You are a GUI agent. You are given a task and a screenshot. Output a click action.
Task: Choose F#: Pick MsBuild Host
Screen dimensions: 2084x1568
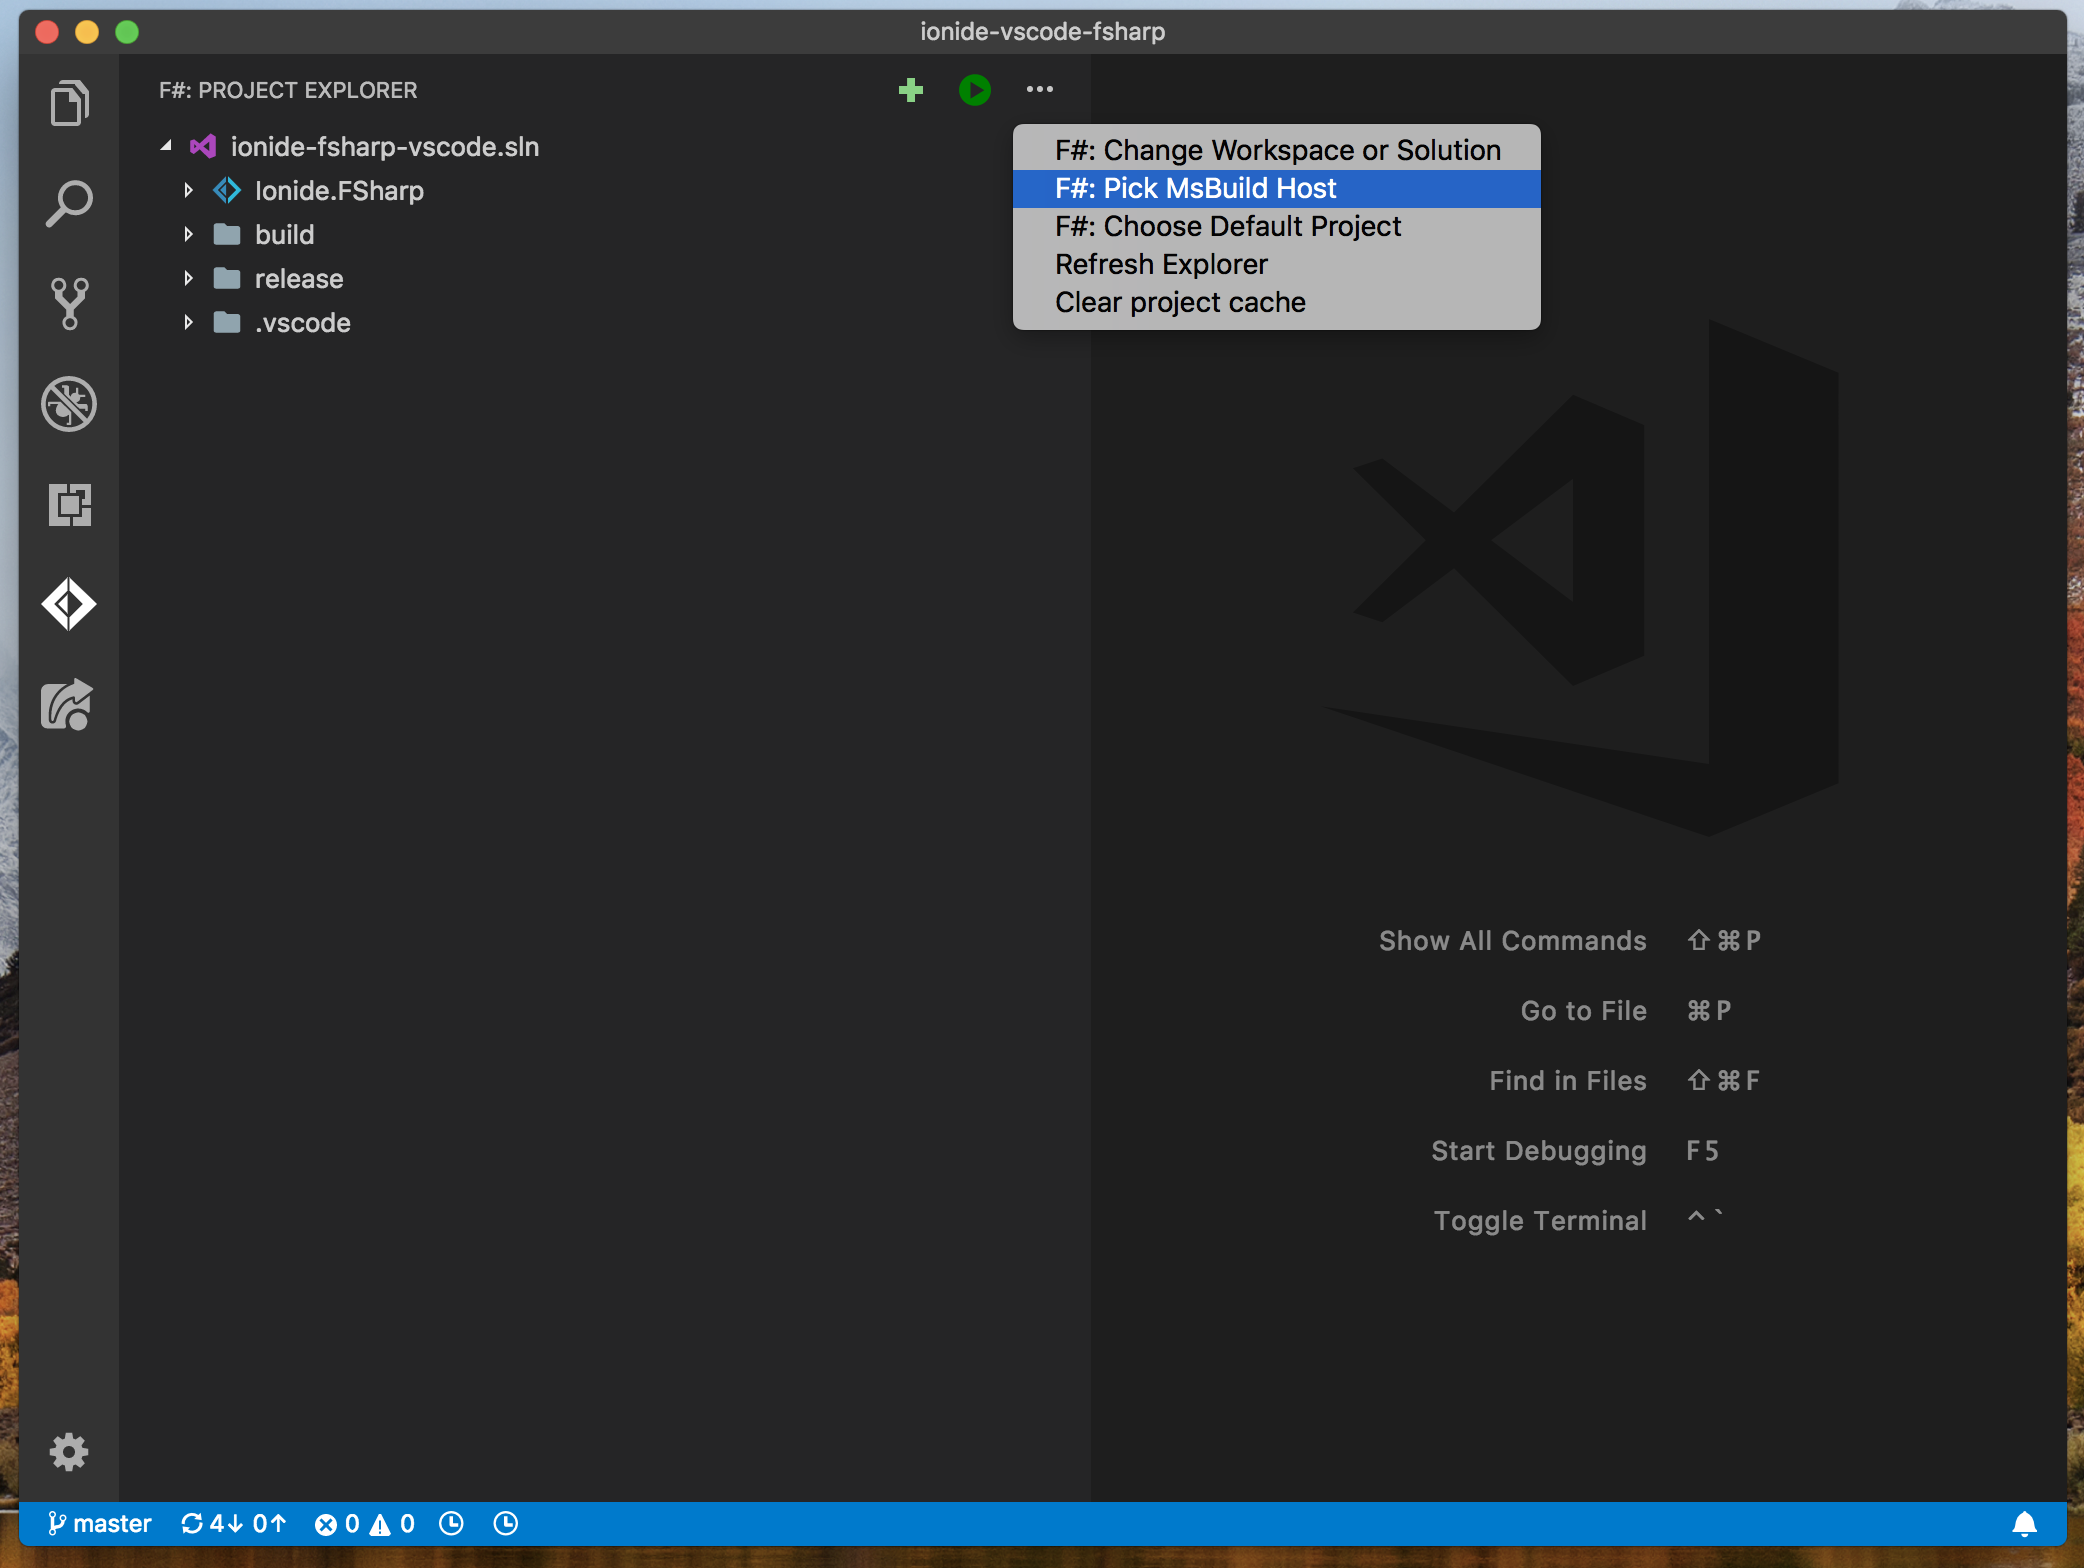(1276, 188)
